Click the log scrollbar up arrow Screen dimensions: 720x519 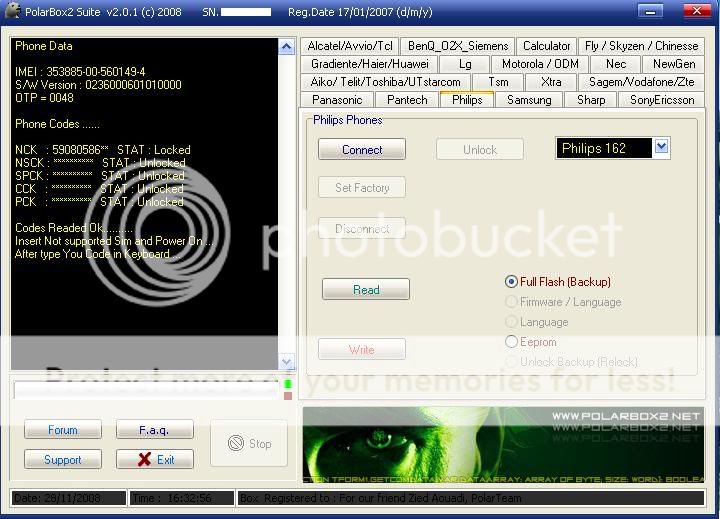[287, 46]
